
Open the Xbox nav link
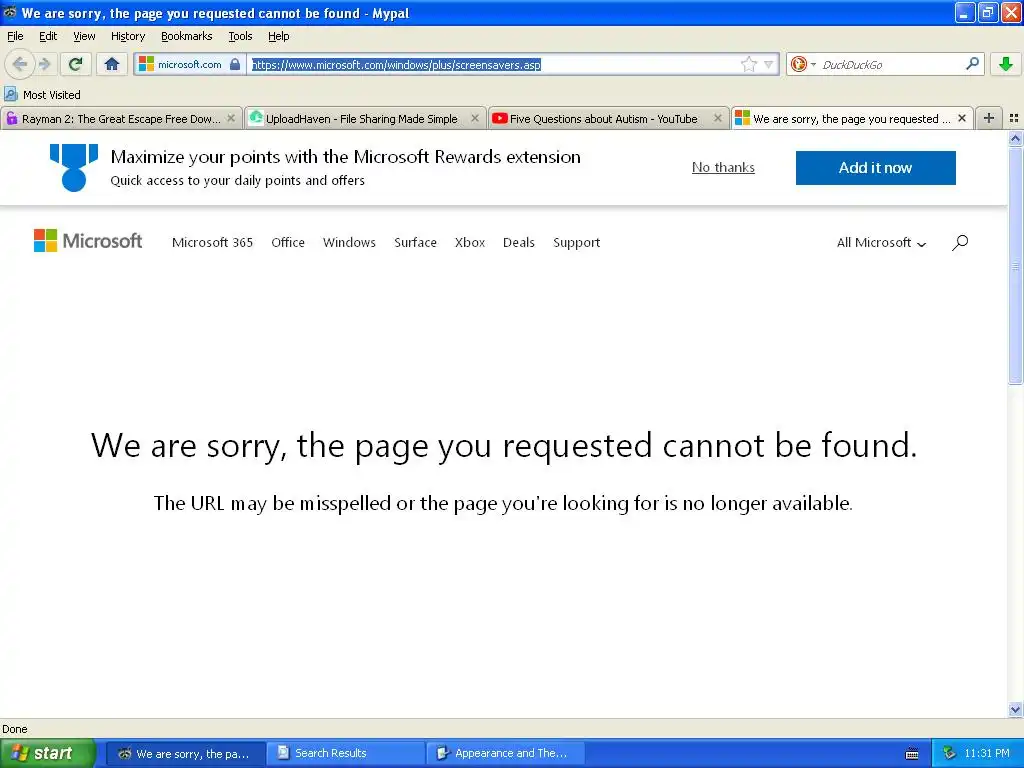(470, 242)
